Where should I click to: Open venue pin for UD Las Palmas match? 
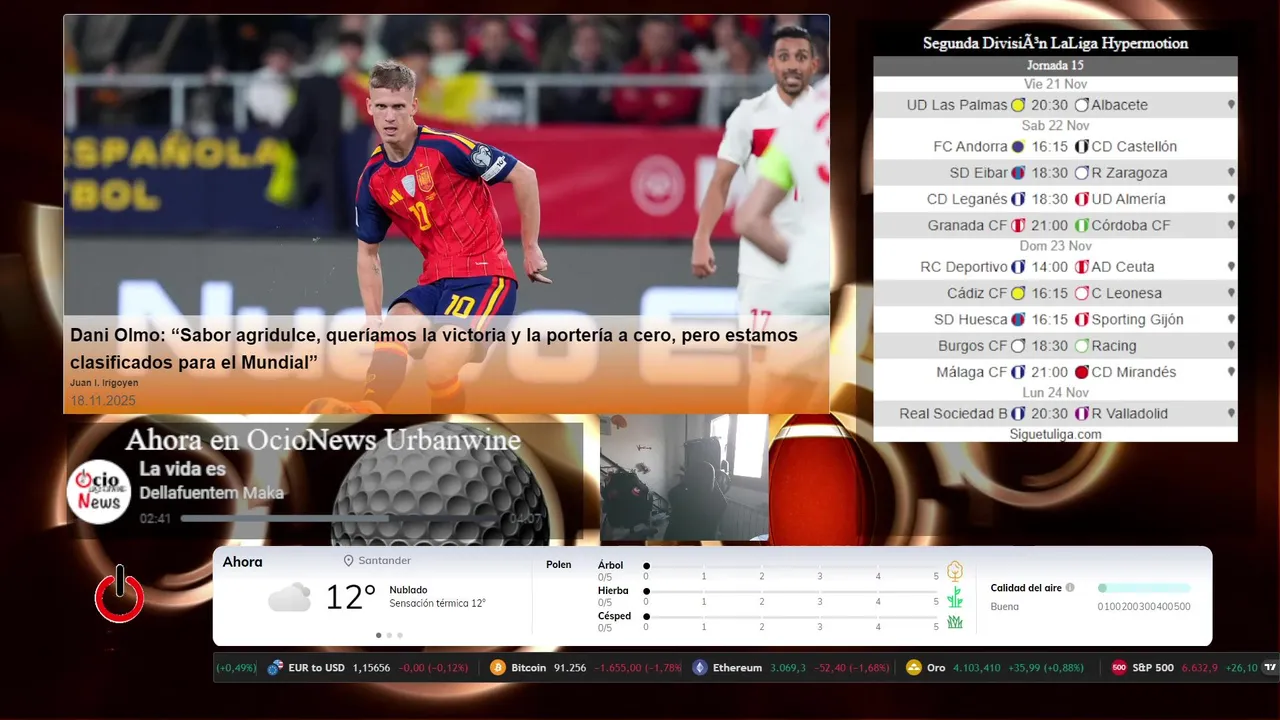1231,105
